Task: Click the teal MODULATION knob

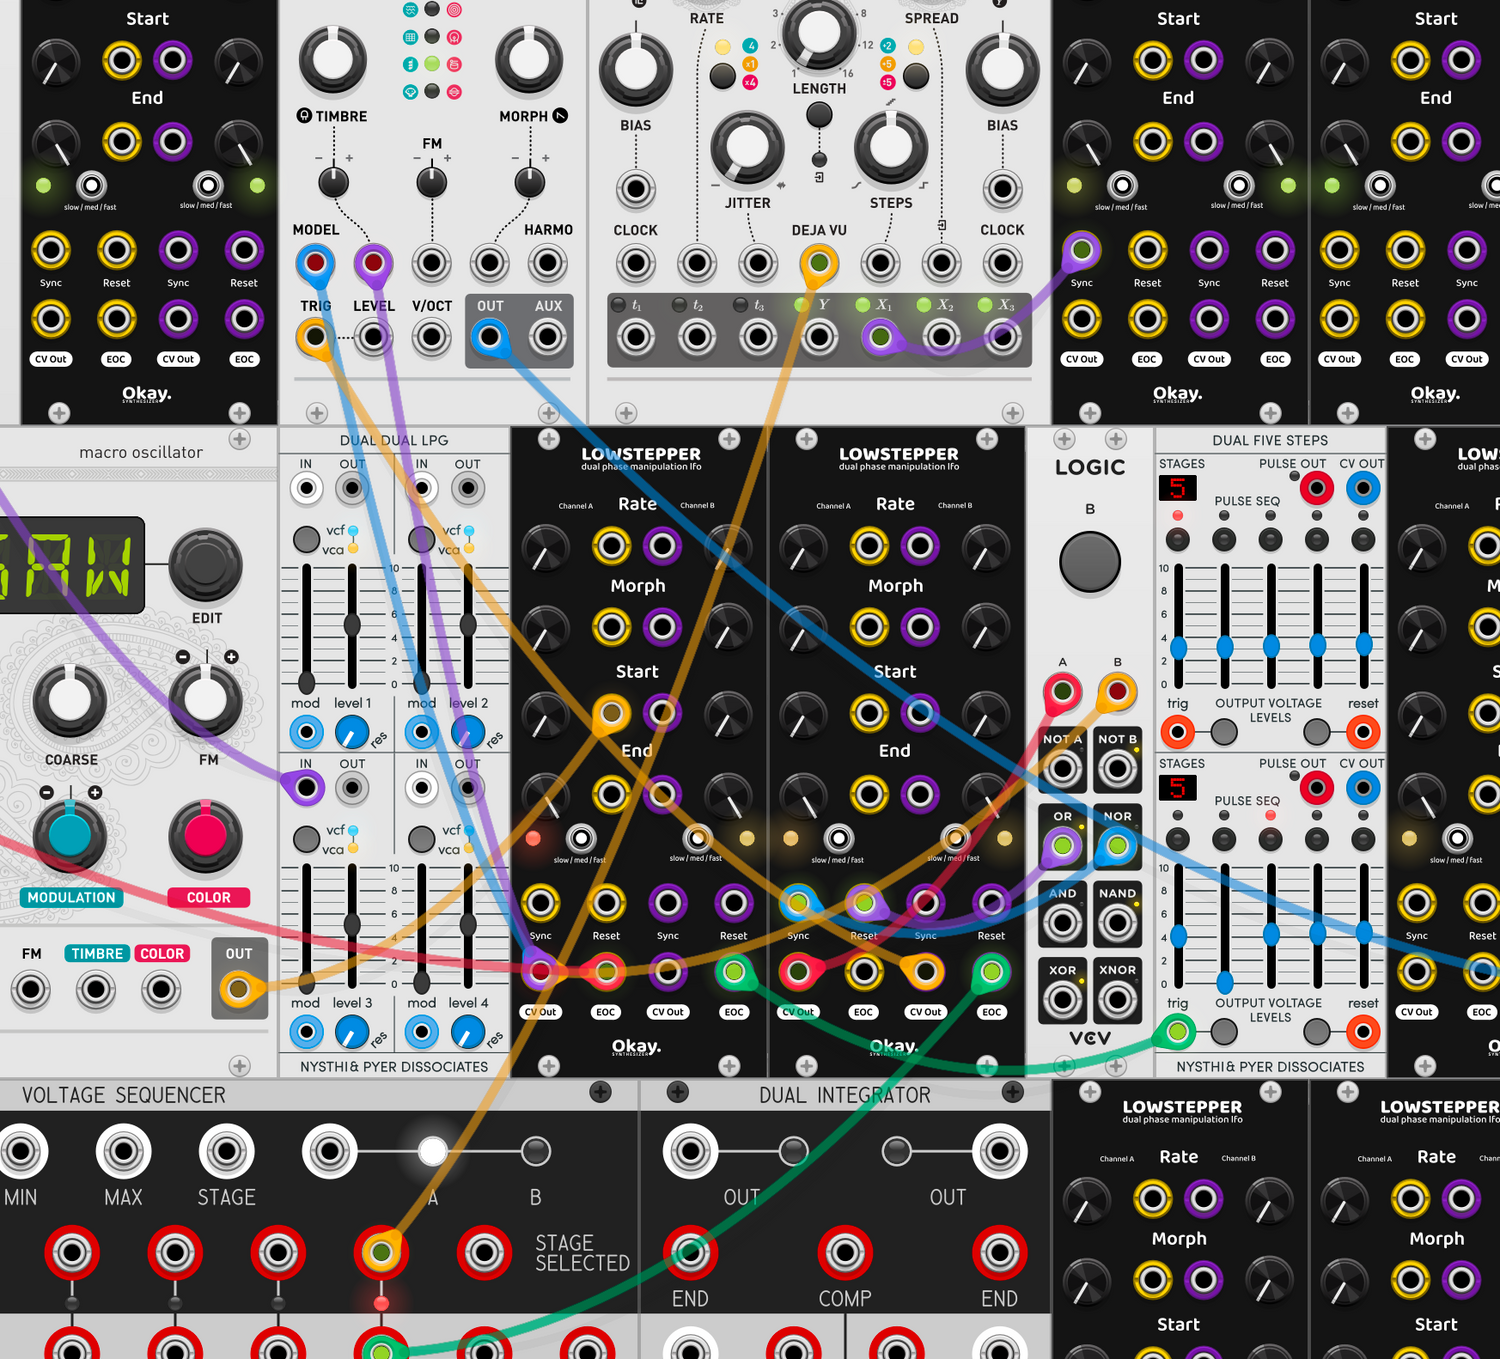Action: click(x=70, y=836)
